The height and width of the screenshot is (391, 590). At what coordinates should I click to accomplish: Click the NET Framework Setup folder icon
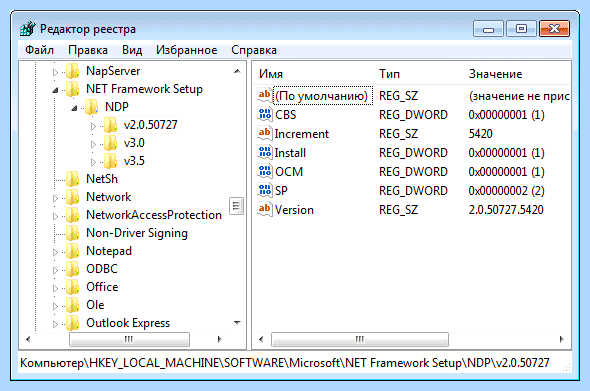tap(72, 89)
